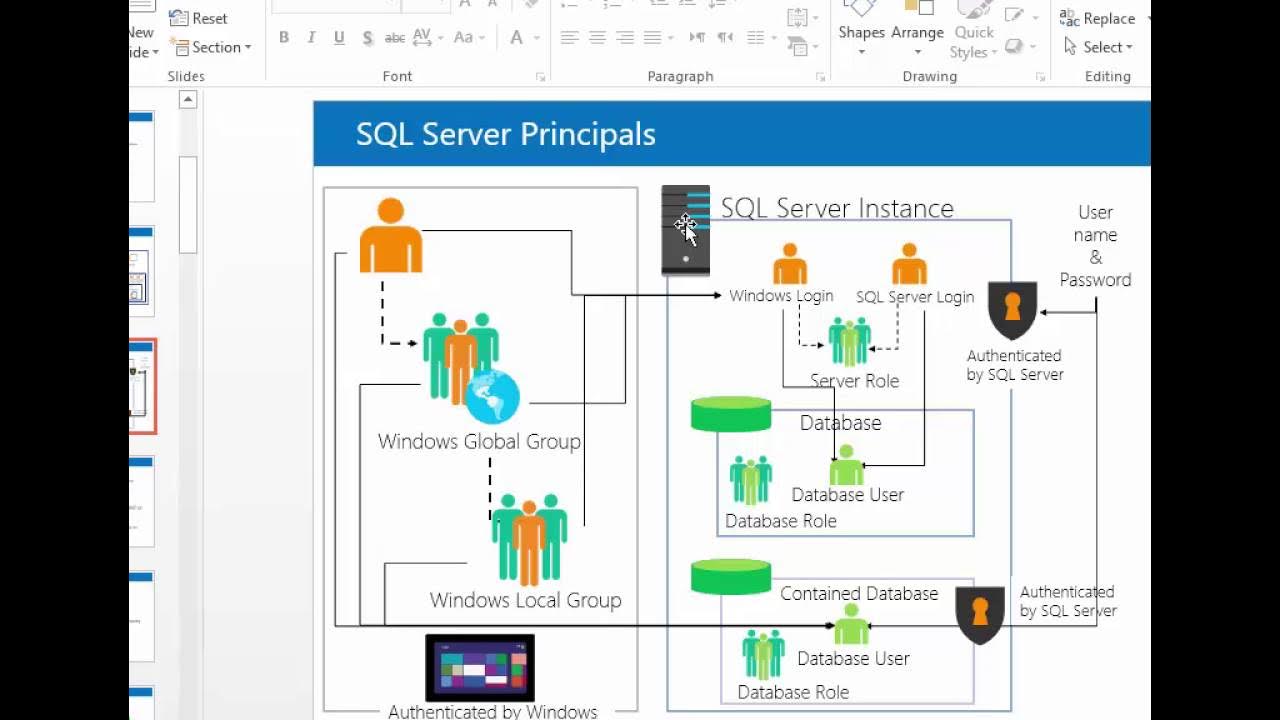Viewport: 1280px width, 720px height.
Task: Open the Font Color dropdown
Action: (523, 38)
